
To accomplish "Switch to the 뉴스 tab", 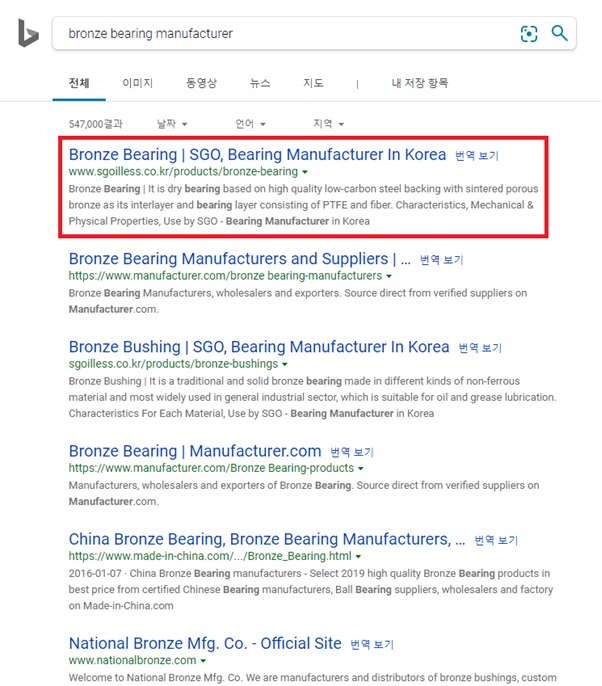I will pyautogui.click(x=260, y=83).
